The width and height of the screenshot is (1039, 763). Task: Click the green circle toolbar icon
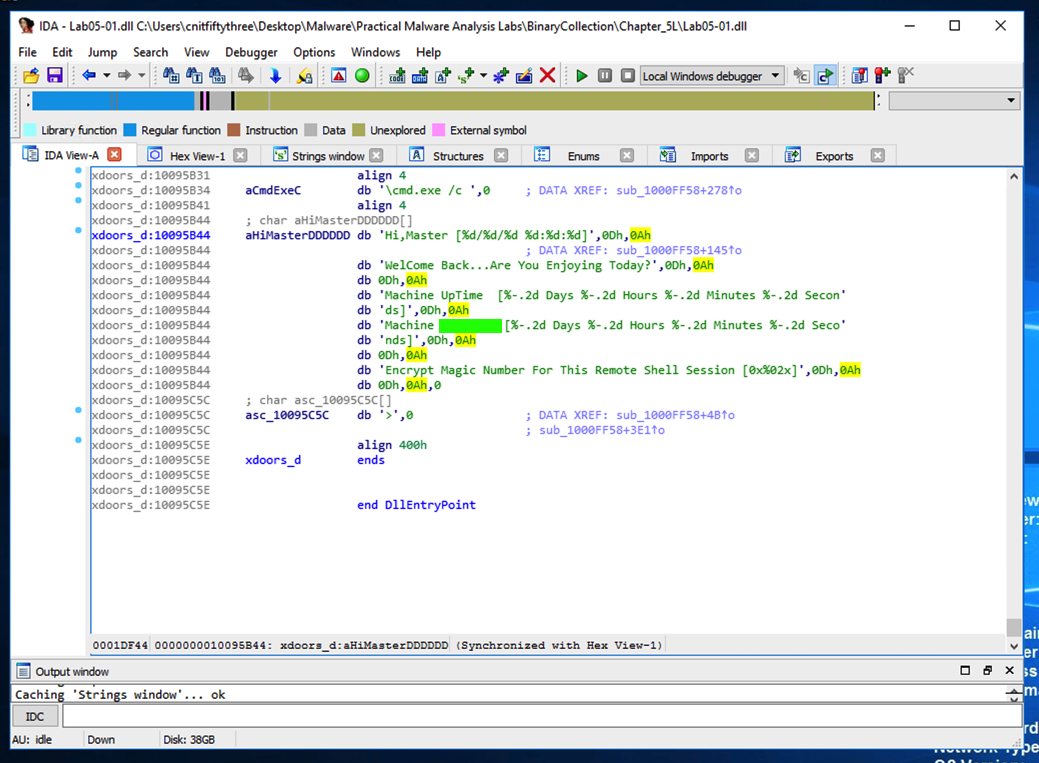pos(362,76)
